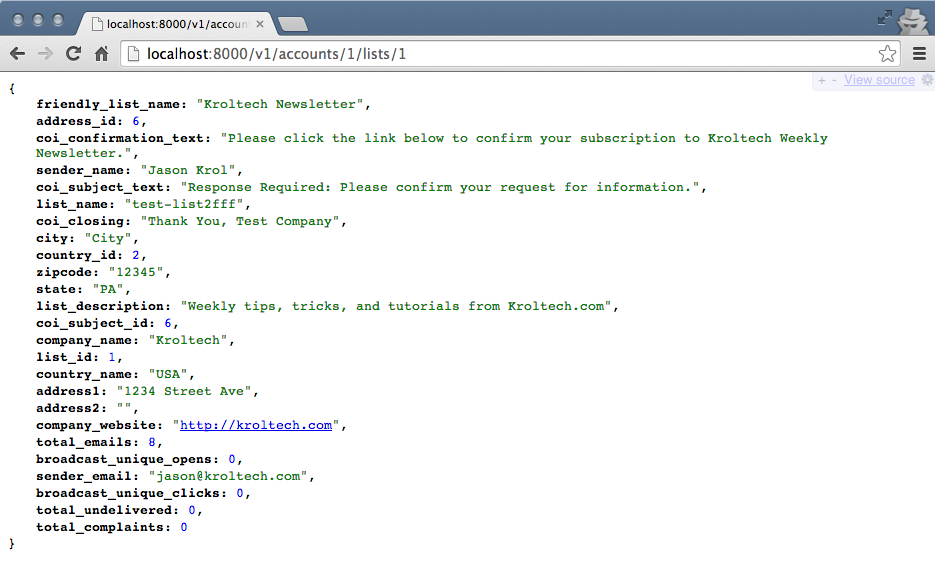The height and width of the screenshot is (567, 935).
Task: Click the zipcode value "12345"
Action: (136, 272)
